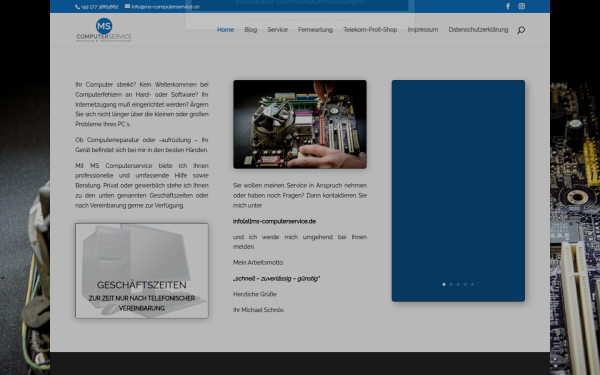This screenshot has width=600, height=375.
Task: Select the first slider dot
Action: pos(444,284)
